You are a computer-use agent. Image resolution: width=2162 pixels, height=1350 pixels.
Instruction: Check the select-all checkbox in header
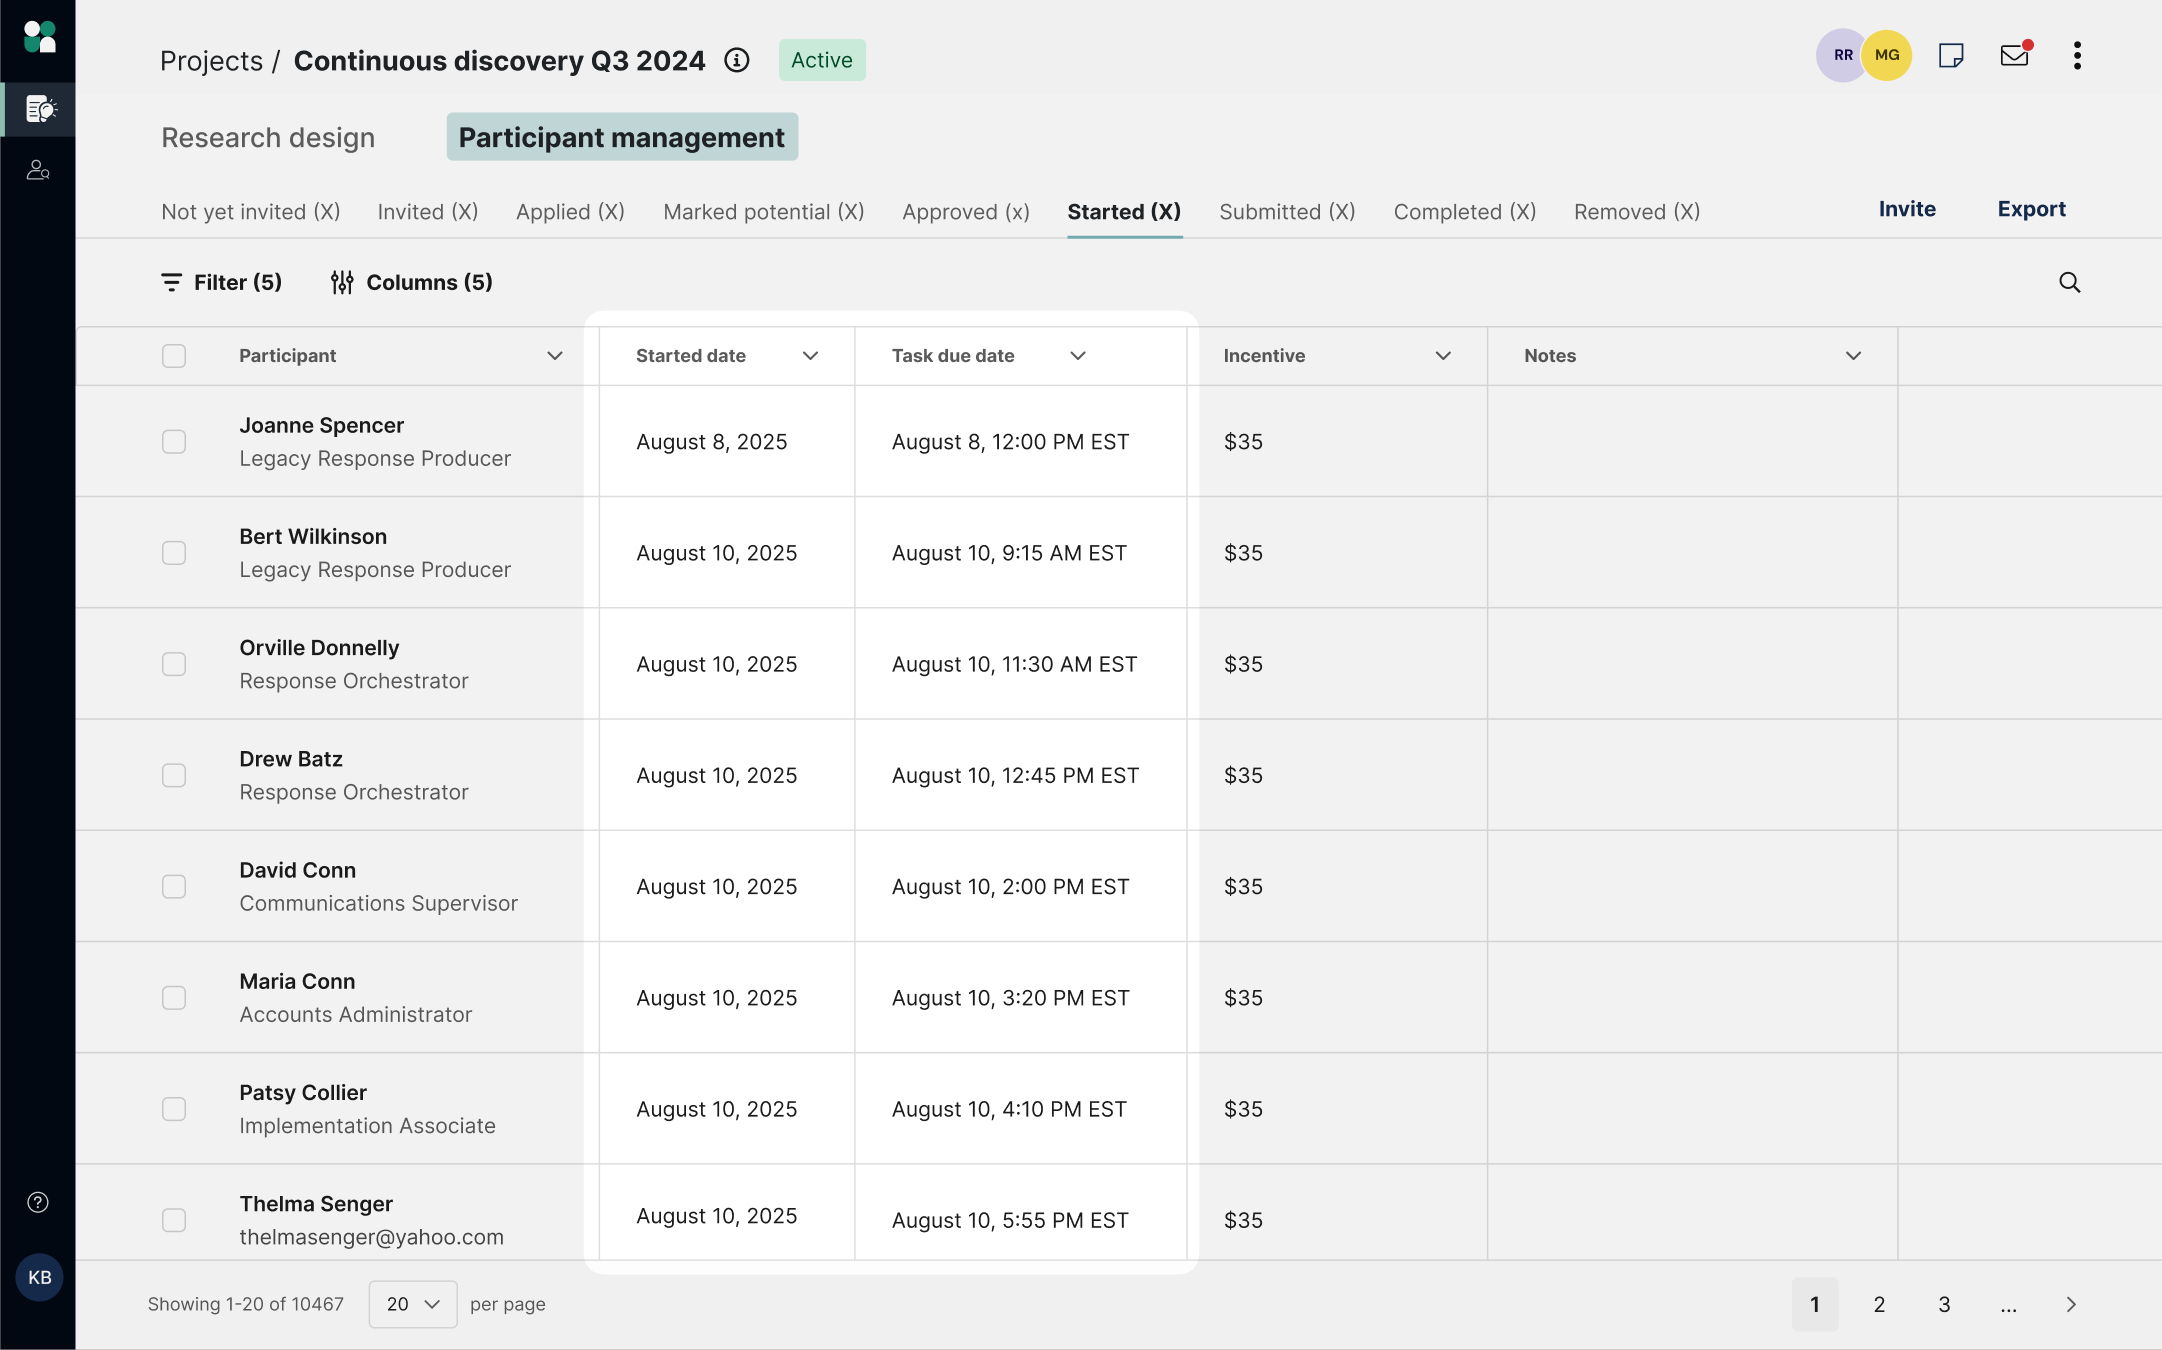pos(174,356)
